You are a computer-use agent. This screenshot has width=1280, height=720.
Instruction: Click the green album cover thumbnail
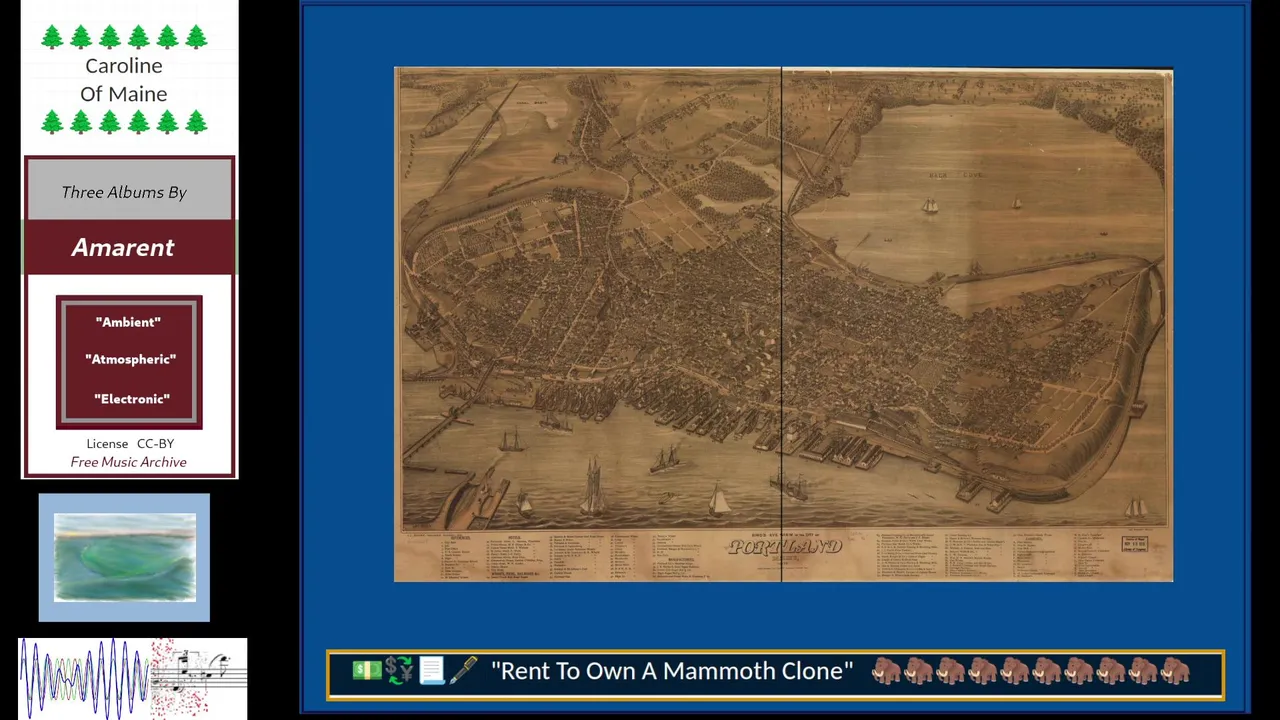pos(125,557)
